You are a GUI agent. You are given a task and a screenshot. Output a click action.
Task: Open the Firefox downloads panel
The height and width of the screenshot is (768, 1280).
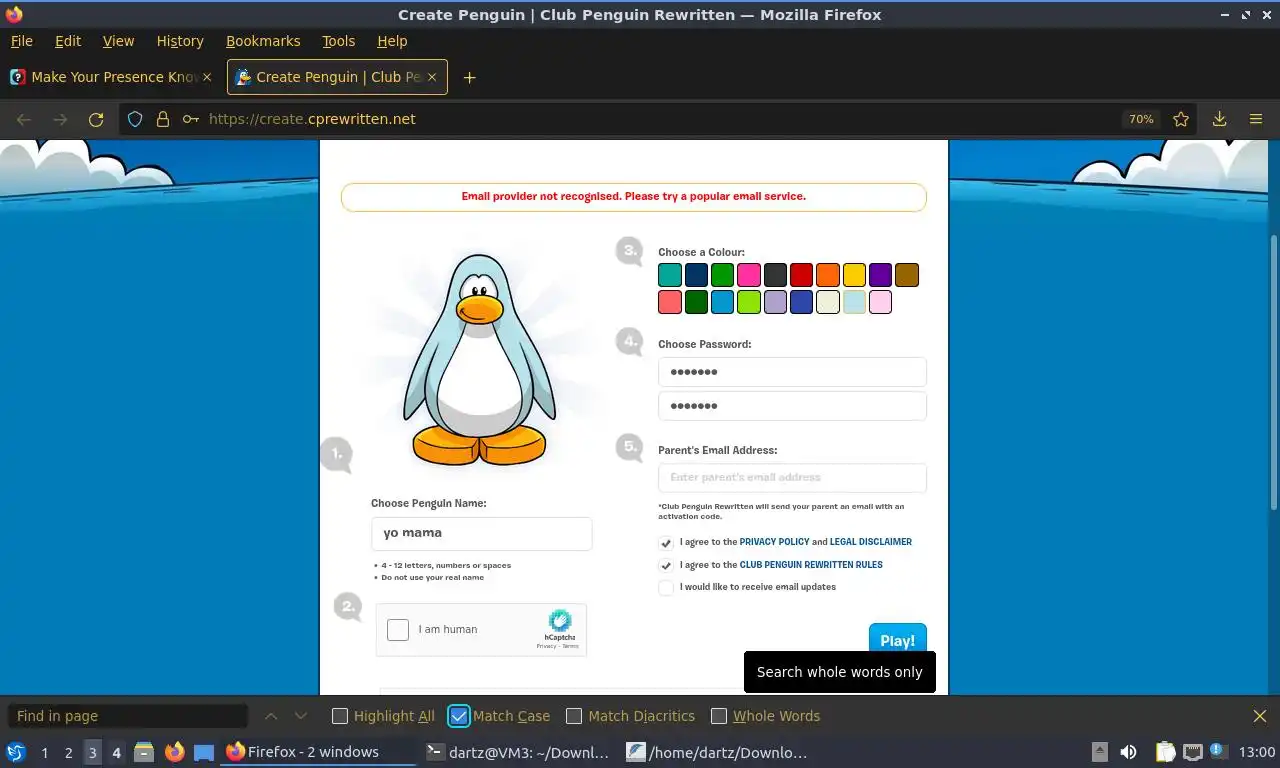(1219, 119)
